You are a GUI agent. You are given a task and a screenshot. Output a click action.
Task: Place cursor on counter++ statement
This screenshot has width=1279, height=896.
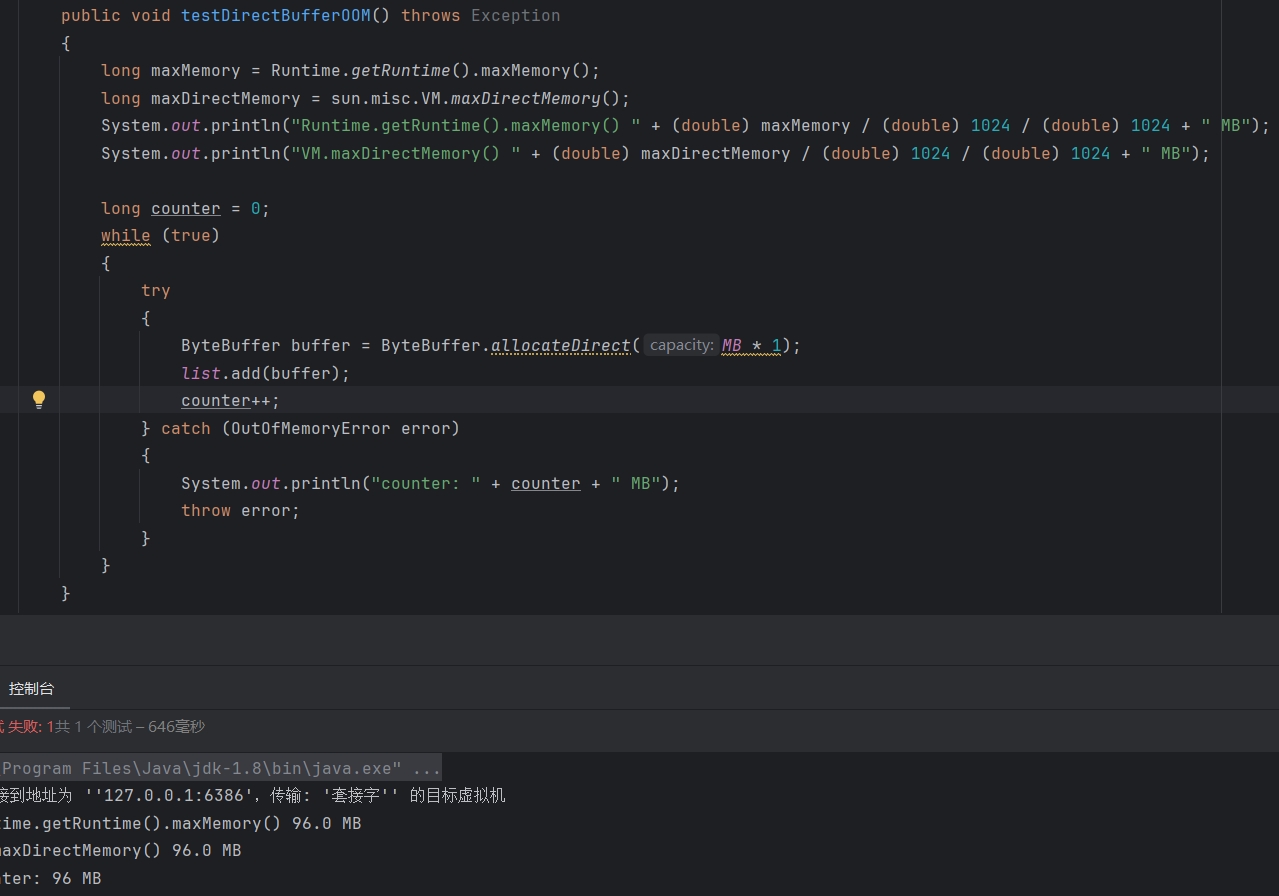click(x=231, y=401)
